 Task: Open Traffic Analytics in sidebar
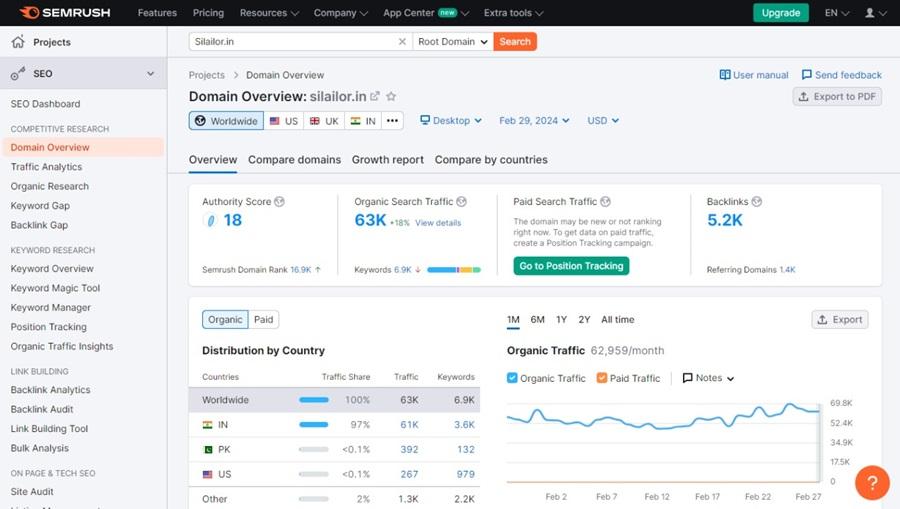coord(46,167)
